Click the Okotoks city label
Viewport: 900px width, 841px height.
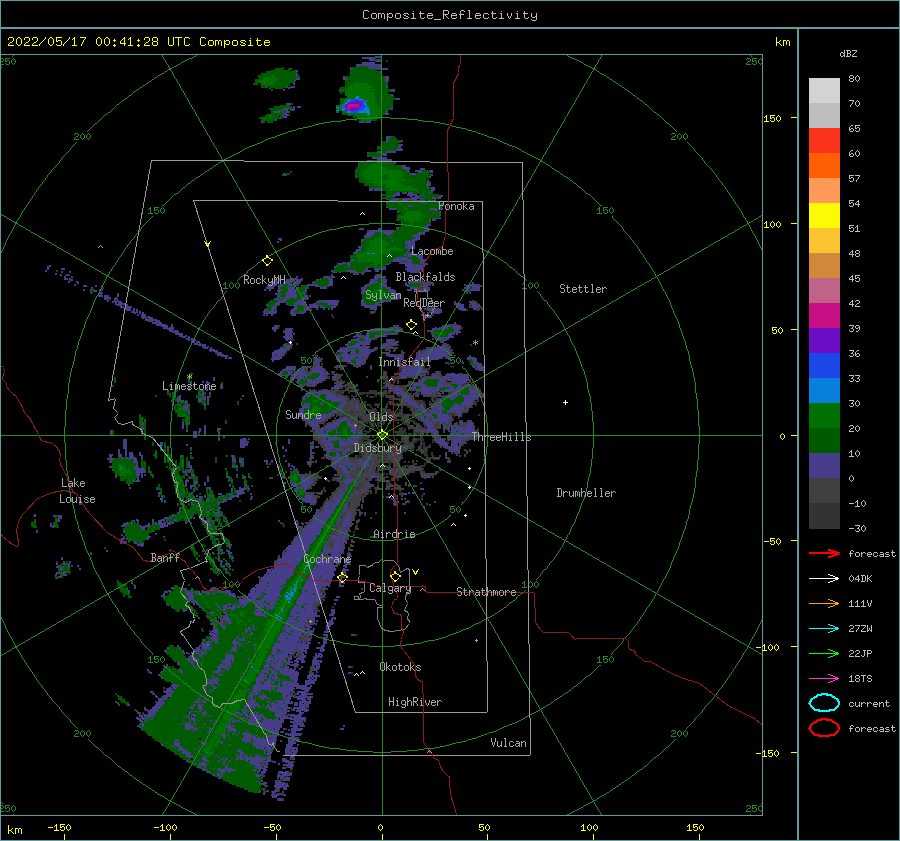400,666
